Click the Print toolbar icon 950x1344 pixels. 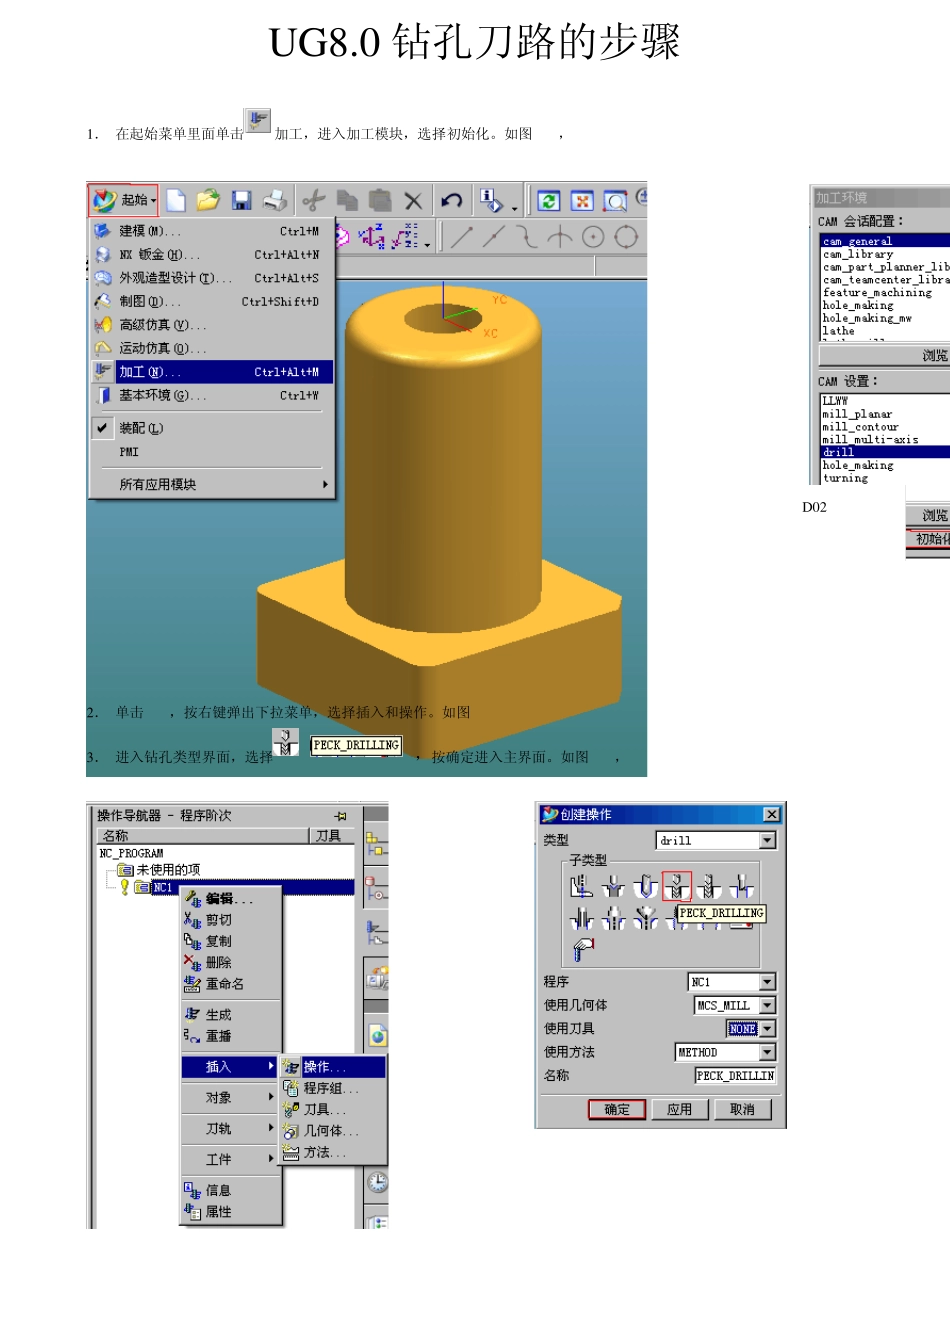click(x=275, y=201)
